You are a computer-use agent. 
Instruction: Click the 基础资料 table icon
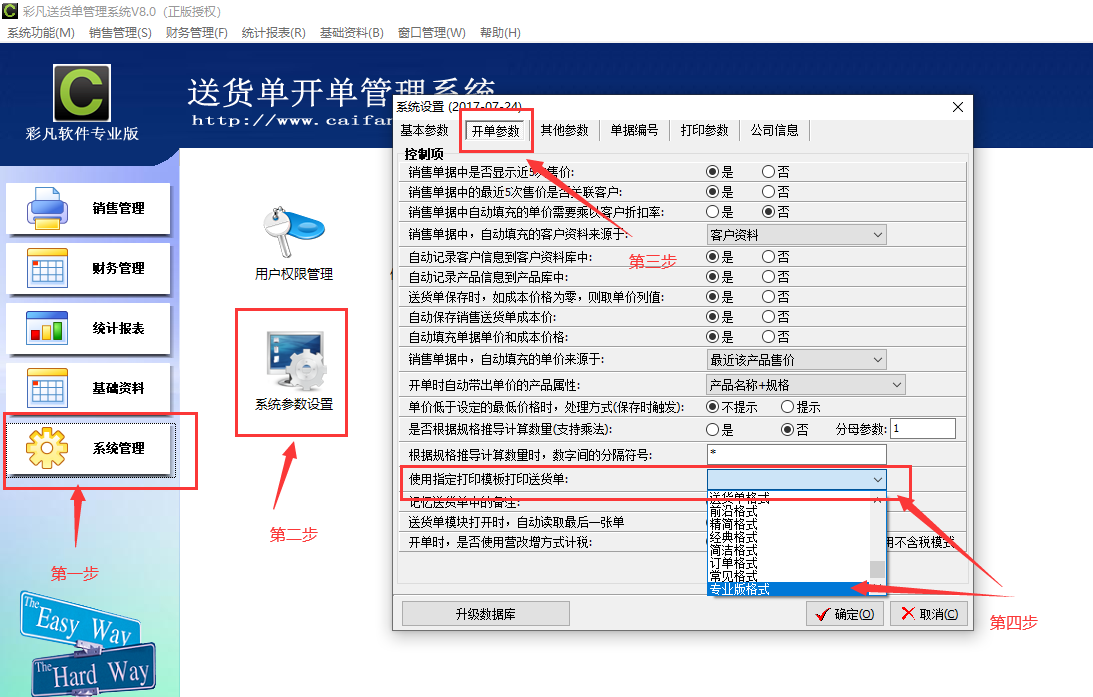[x=47, y=388]
